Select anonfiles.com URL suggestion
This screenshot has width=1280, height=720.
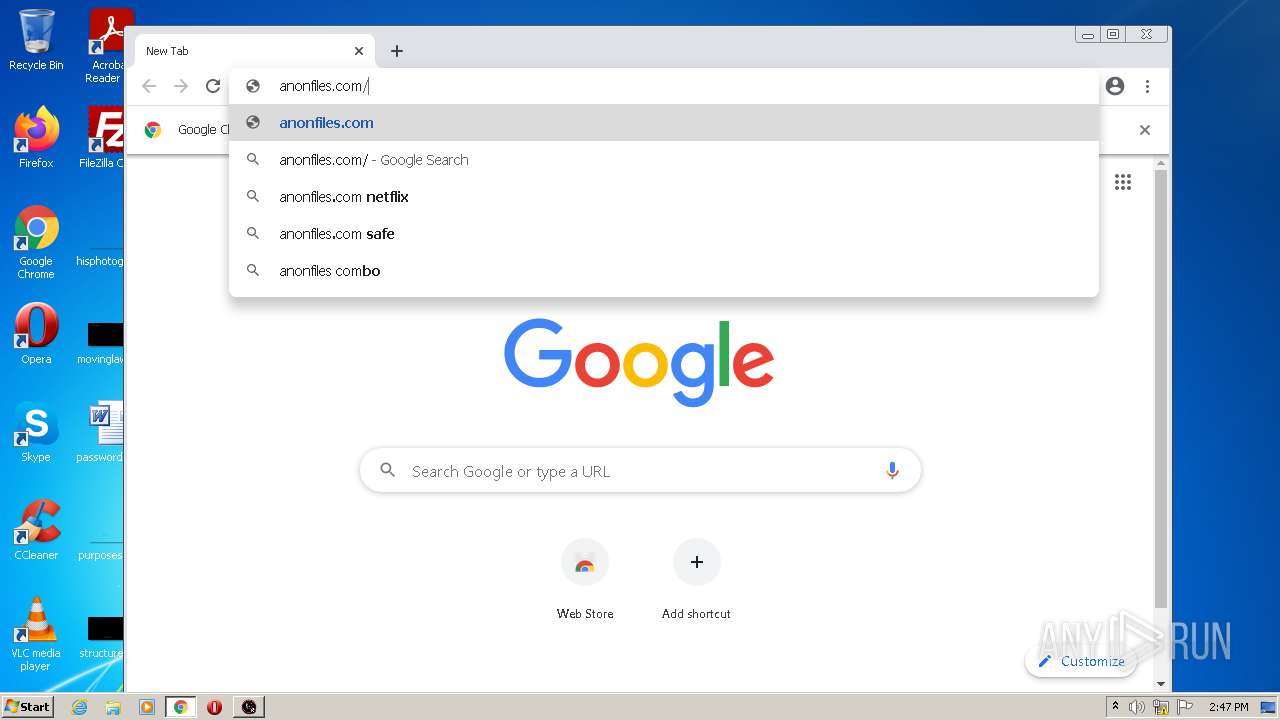pos(664,123)
